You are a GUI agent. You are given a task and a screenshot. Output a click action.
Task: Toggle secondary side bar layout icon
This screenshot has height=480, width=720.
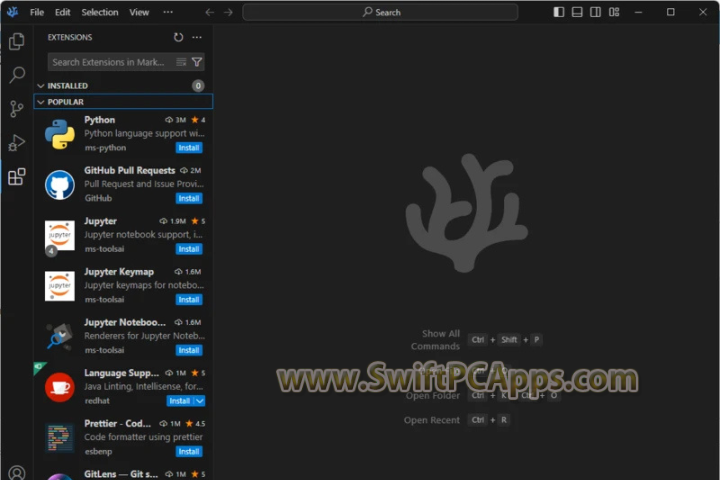(x=596, y=12)
